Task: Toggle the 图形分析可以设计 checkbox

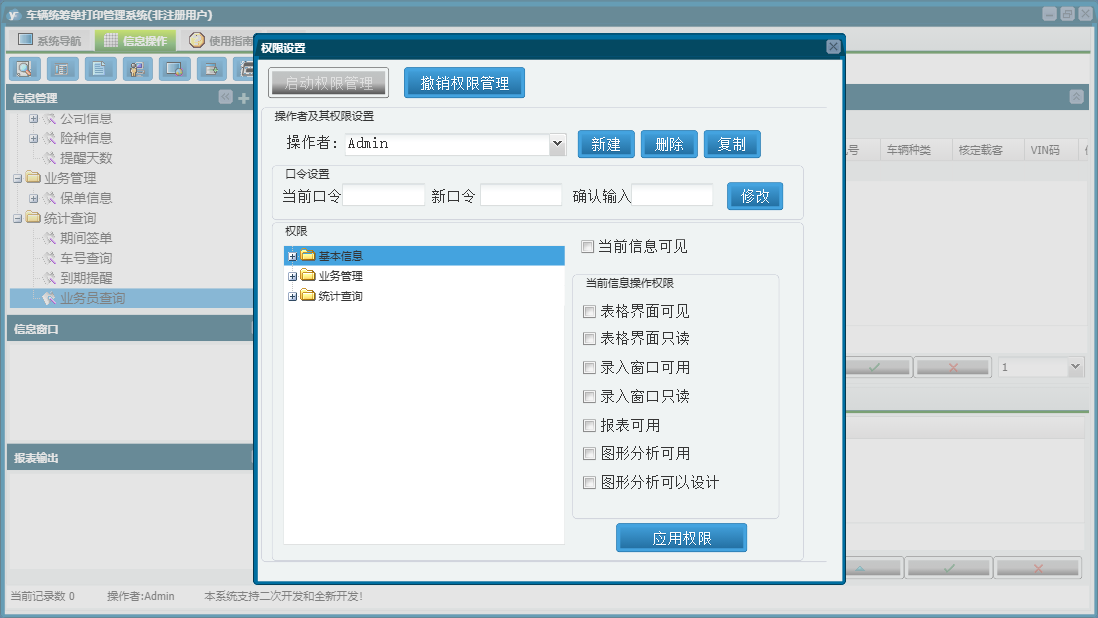Action: point(590,483)
